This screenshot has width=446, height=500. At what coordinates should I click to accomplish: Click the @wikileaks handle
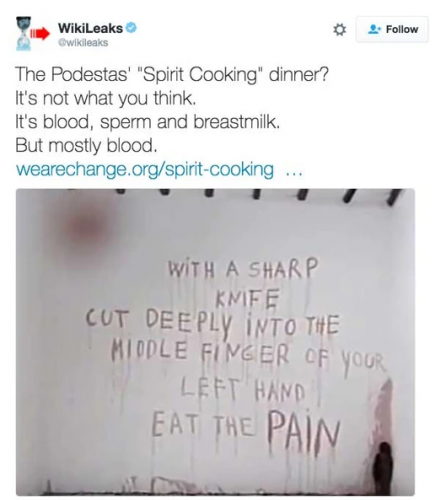click(x=83, y=43)
